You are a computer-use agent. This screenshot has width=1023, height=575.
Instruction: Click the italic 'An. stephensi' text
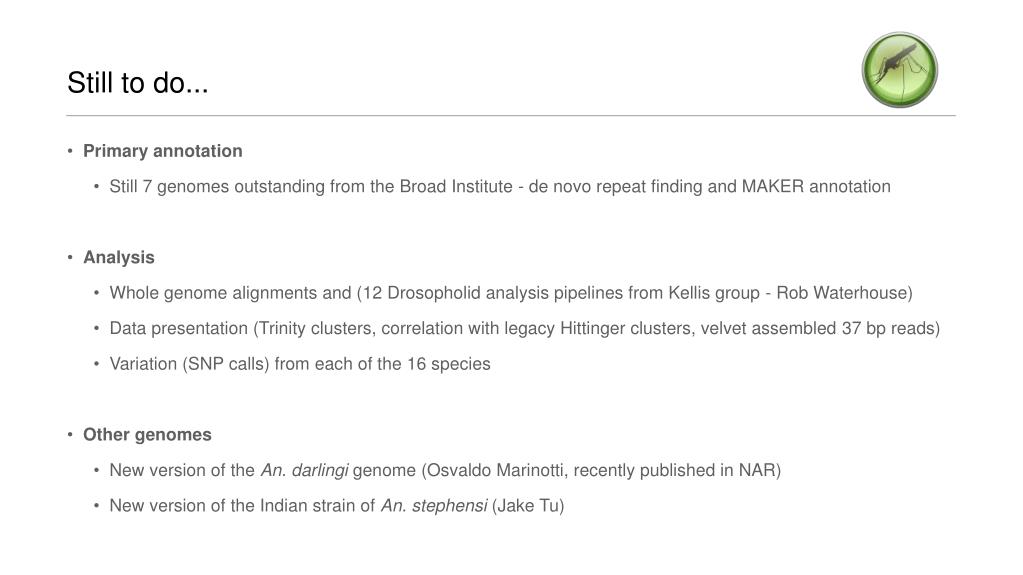[434, 506]
